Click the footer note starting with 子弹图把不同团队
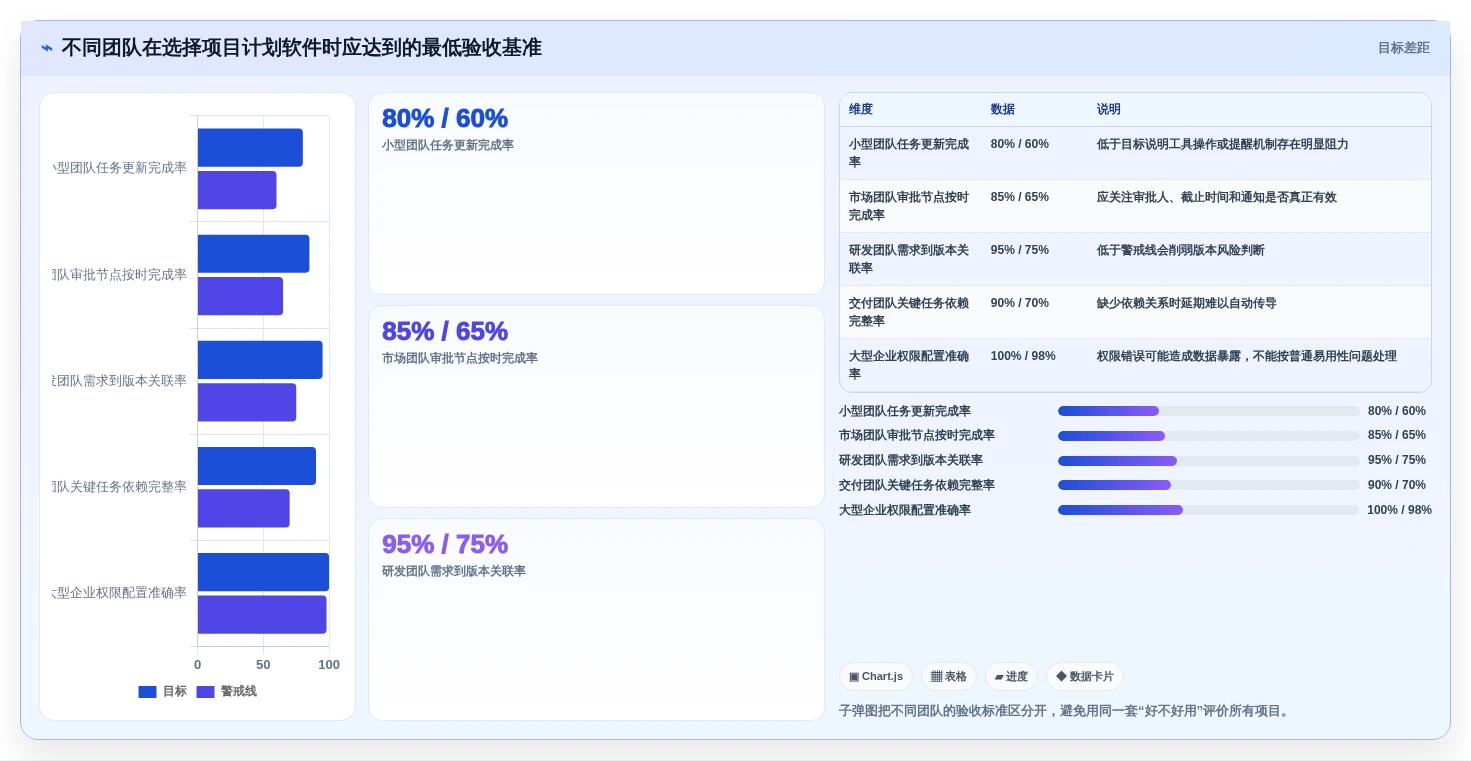 coord(1066,711)
